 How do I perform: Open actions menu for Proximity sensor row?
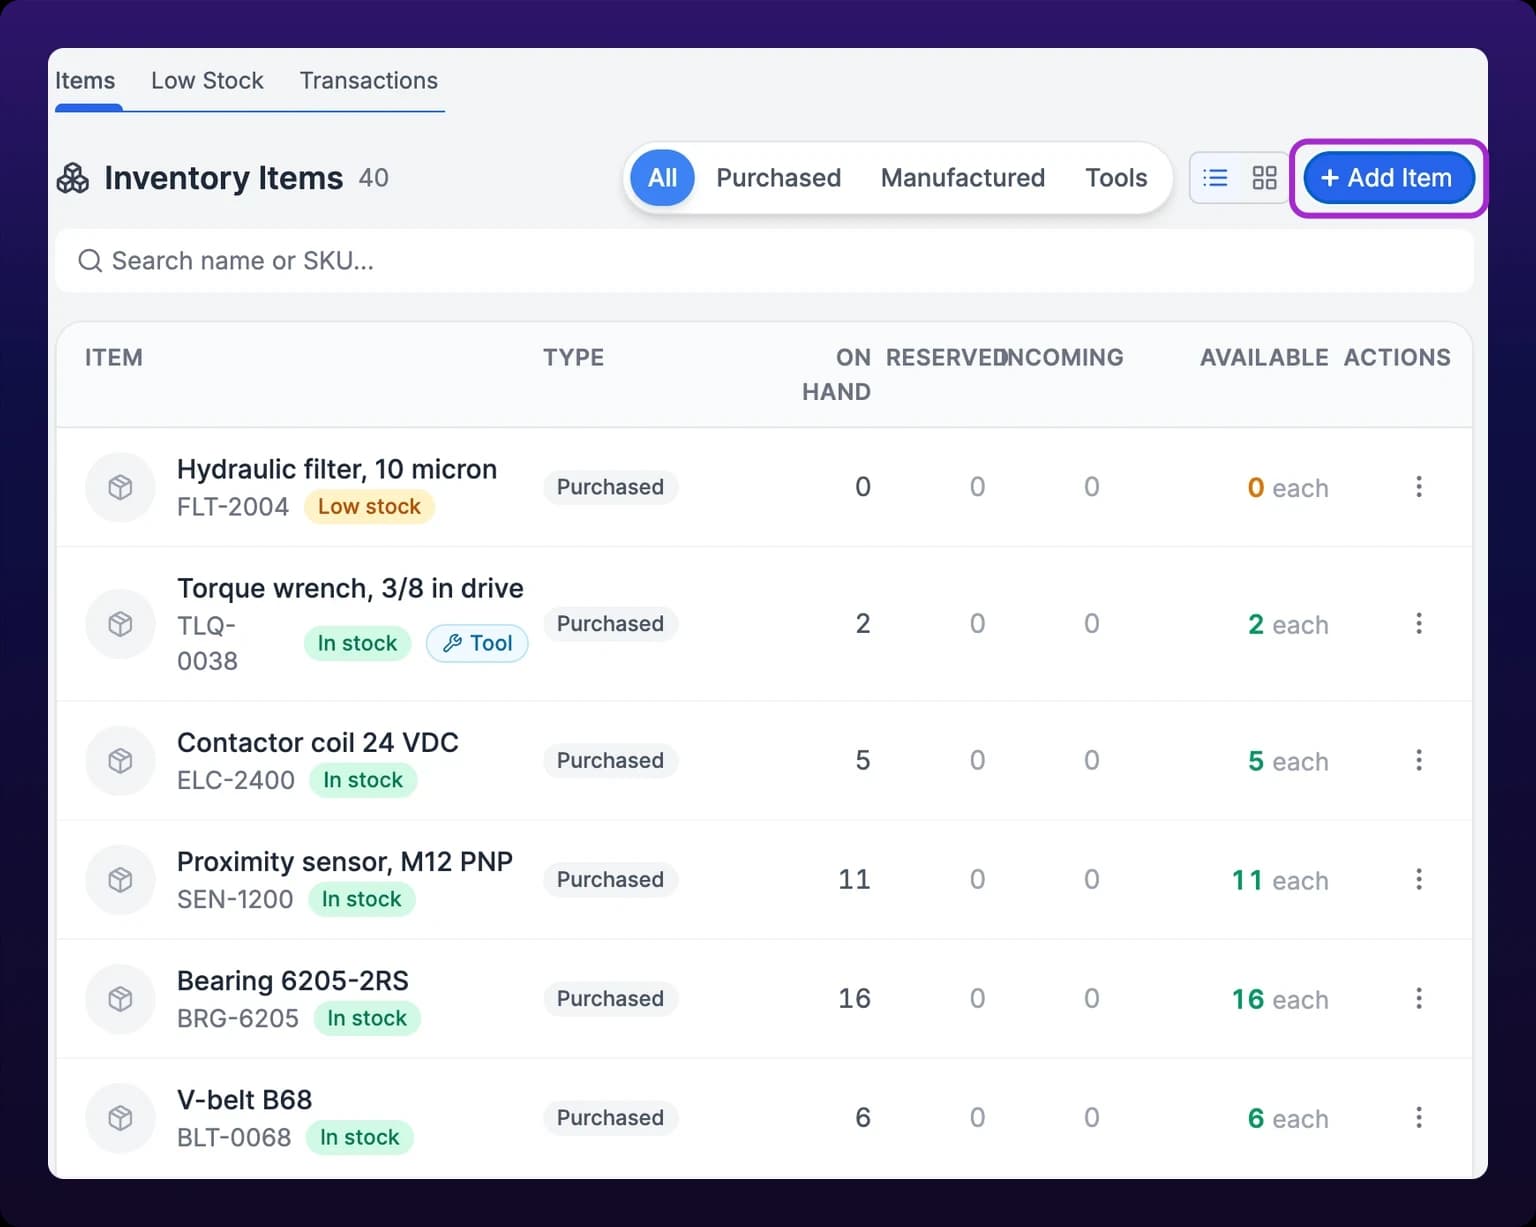[1418, 879]
